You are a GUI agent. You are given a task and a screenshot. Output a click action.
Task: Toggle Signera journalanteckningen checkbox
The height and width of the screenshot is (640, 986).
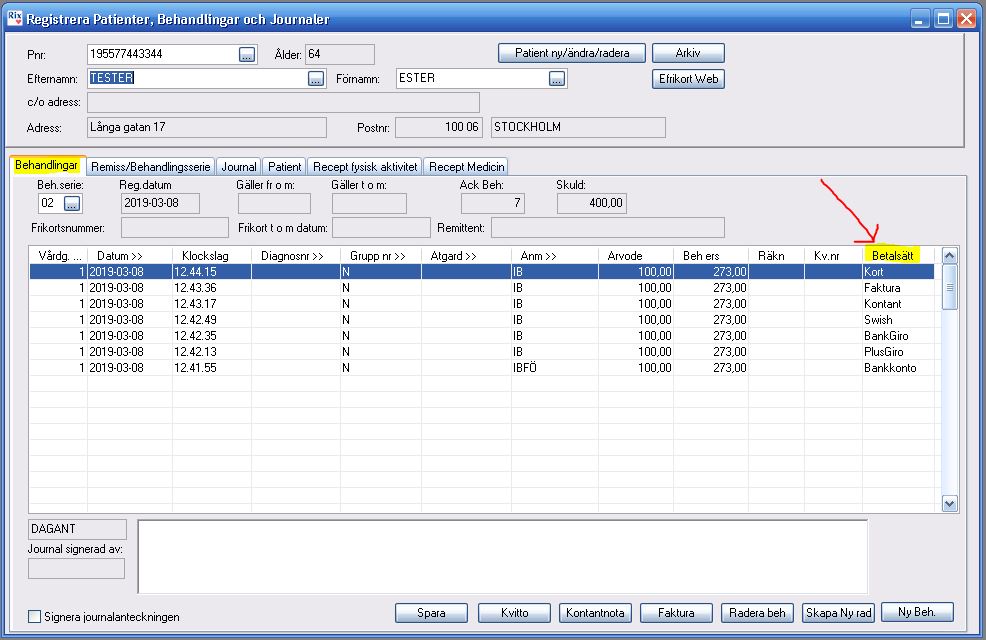[35, 617]
